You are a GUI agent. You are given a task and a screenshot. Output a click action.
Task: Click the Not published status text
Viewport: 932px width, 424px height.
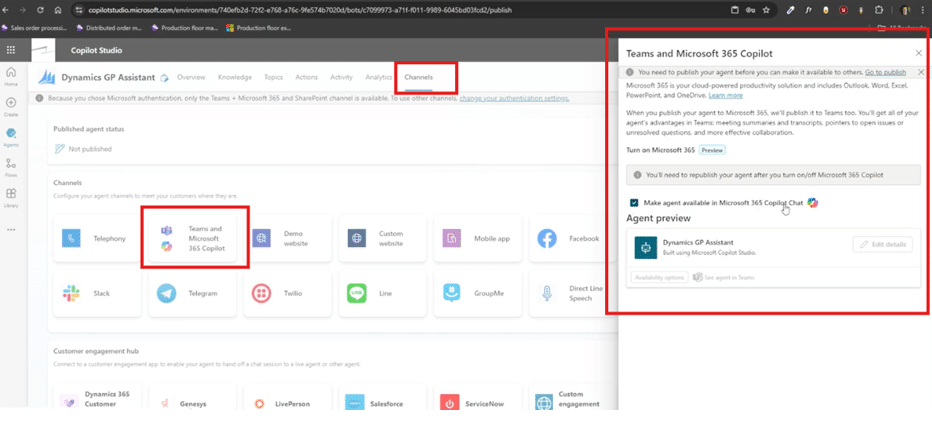point(90,149)
